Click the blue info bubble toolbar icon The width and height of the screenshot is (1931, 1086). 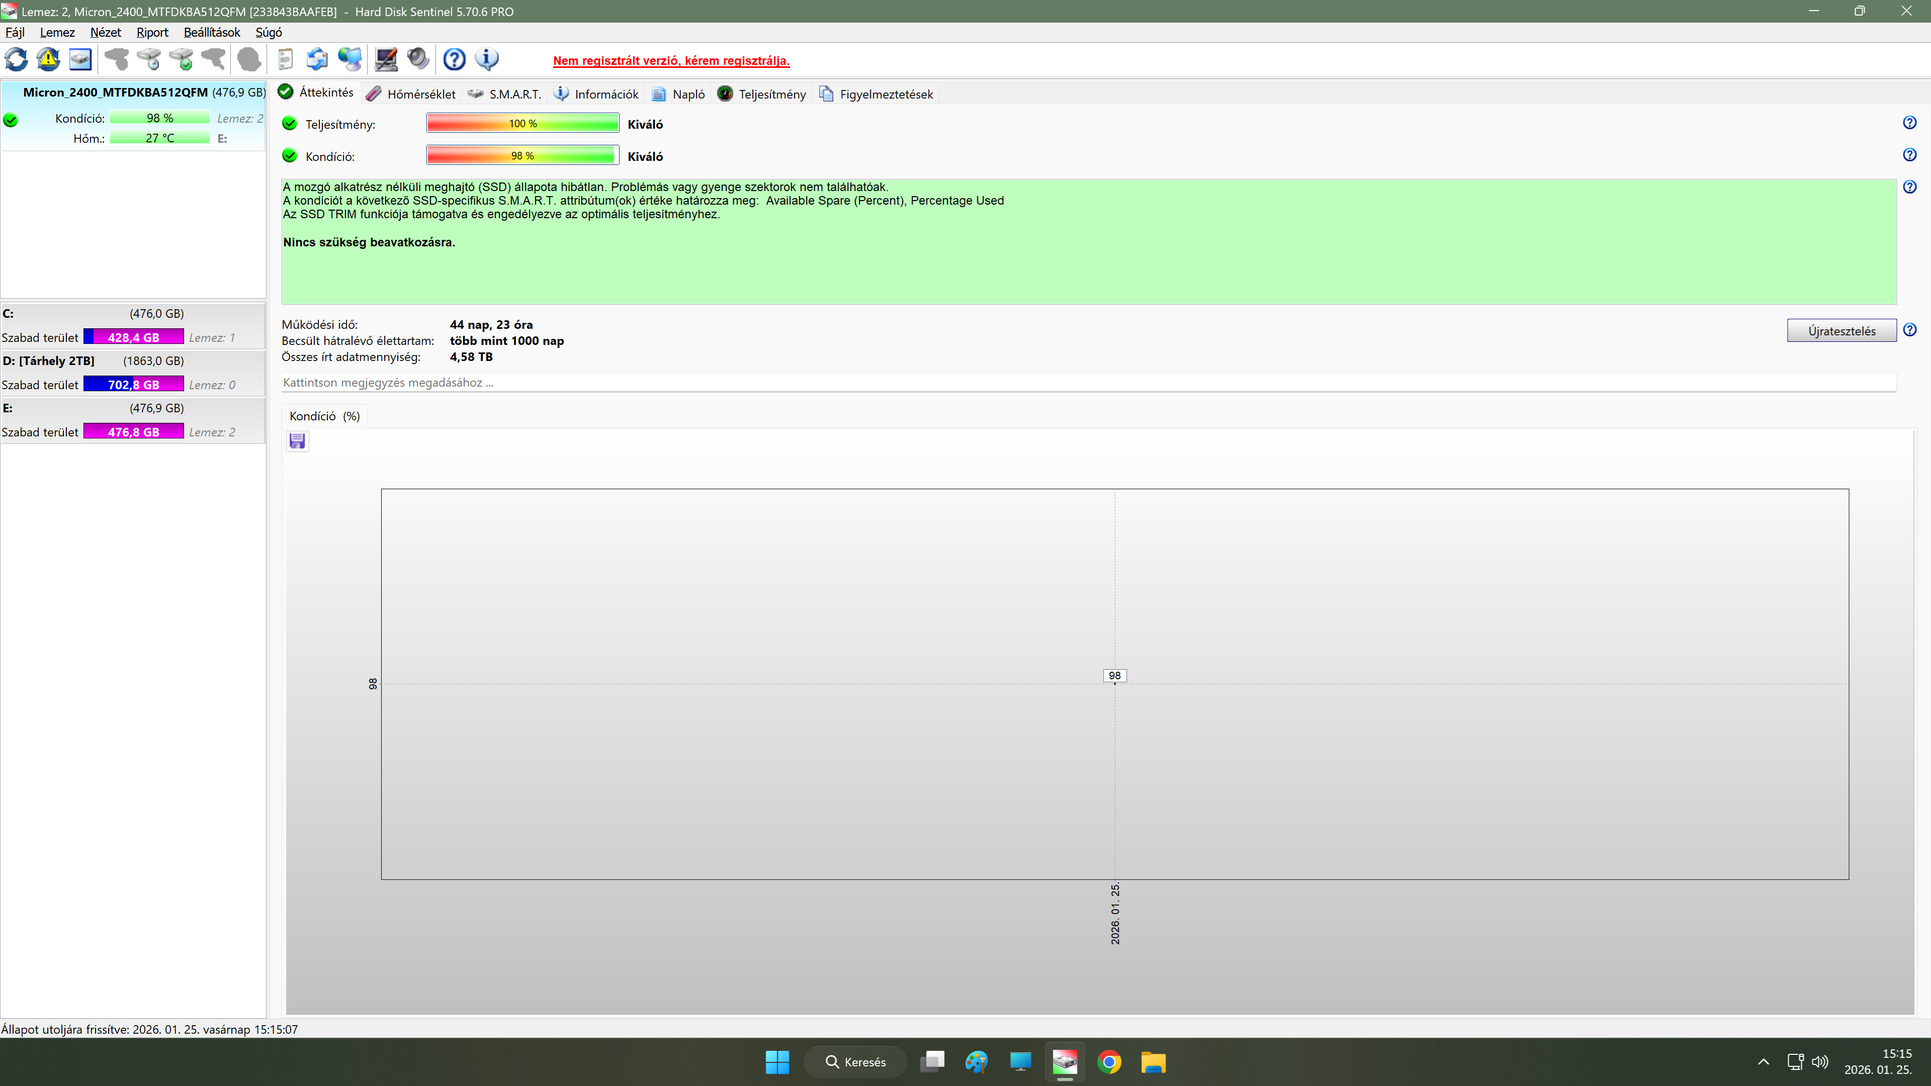click(x=487, y=60)
